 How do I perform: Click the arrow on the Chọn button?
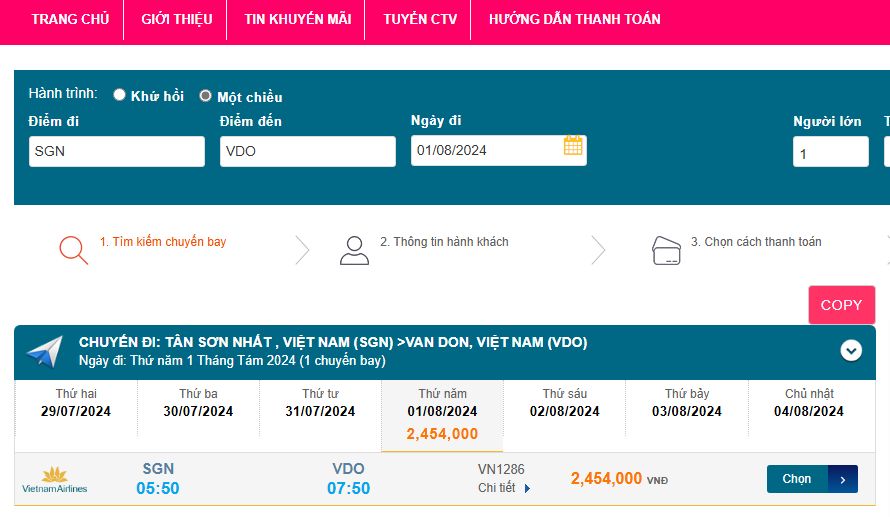tap(843, 479)
